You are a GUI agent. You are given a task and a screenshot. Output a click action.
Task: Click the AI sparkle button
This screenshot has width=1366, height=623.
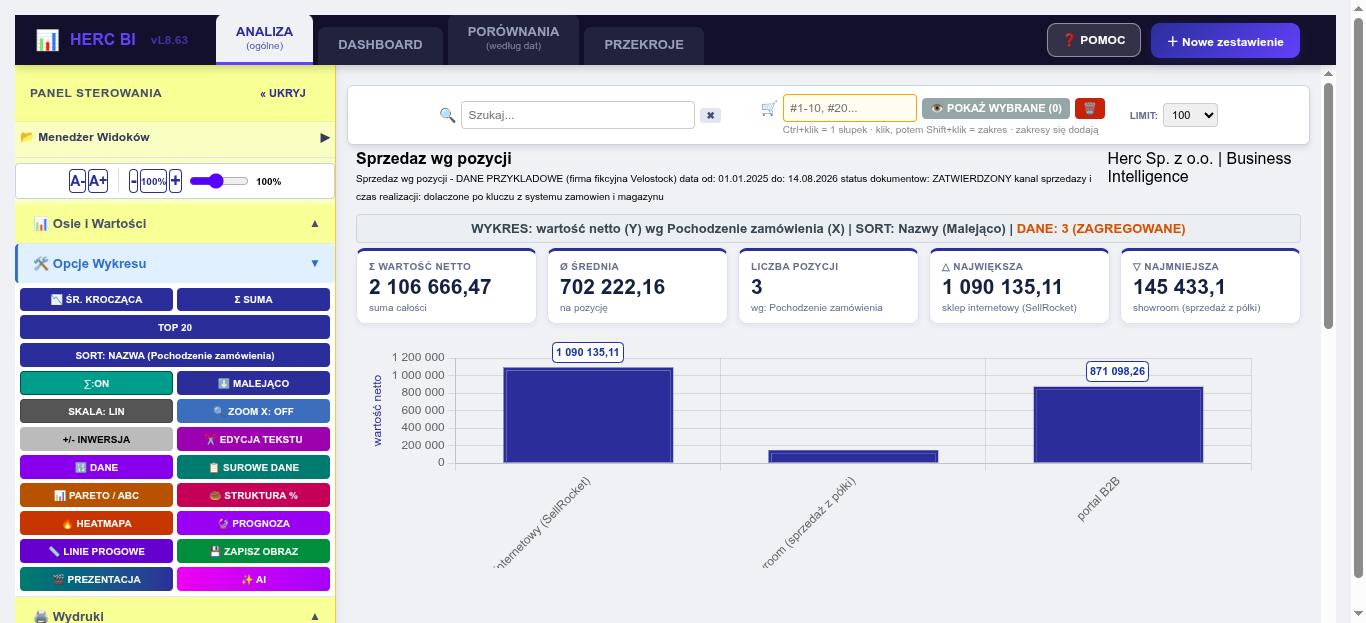pyautogui.click(x=253, y=579)
